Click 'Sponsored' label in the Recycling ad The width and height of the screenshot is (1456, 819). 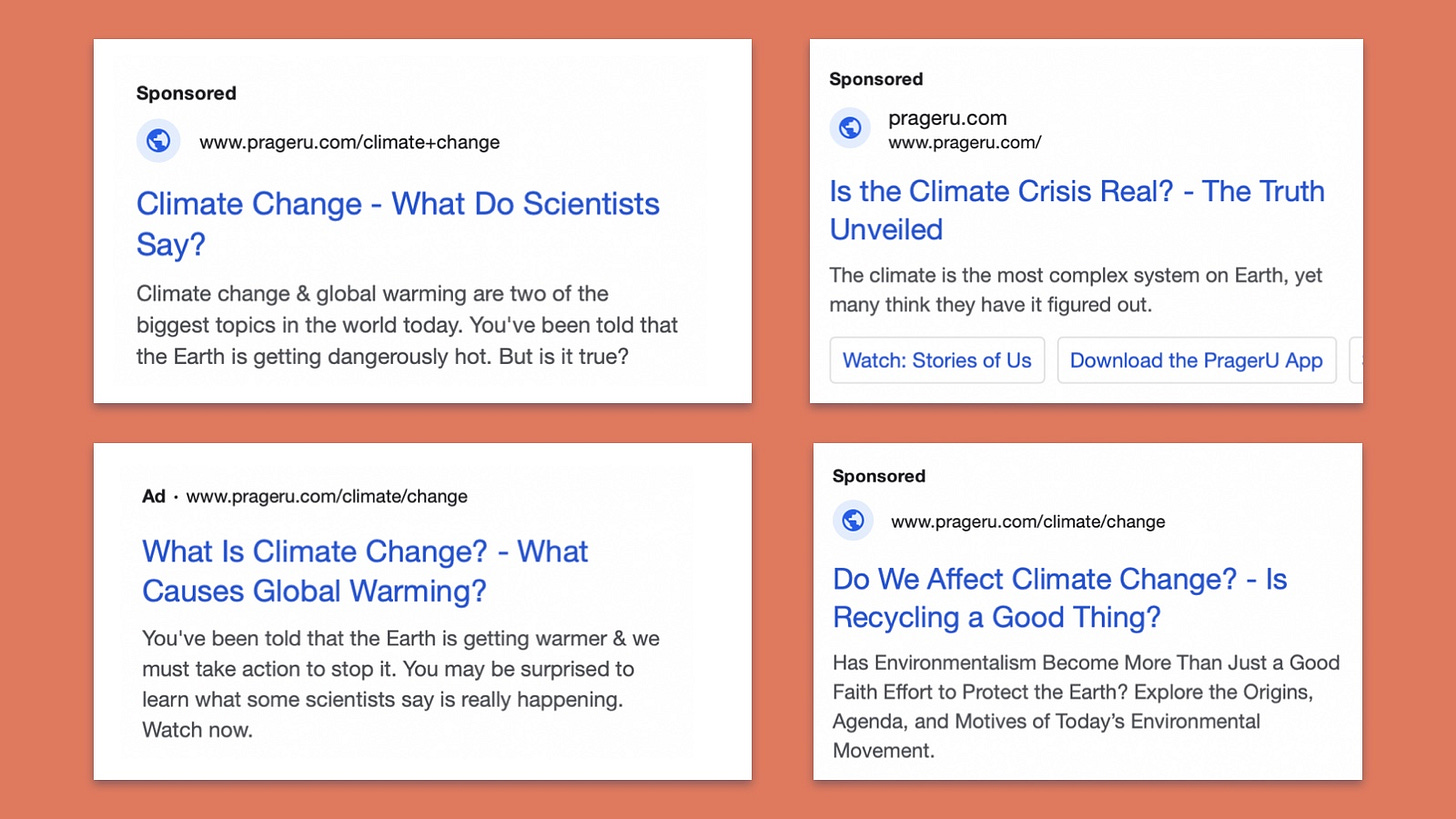[879, 476]
